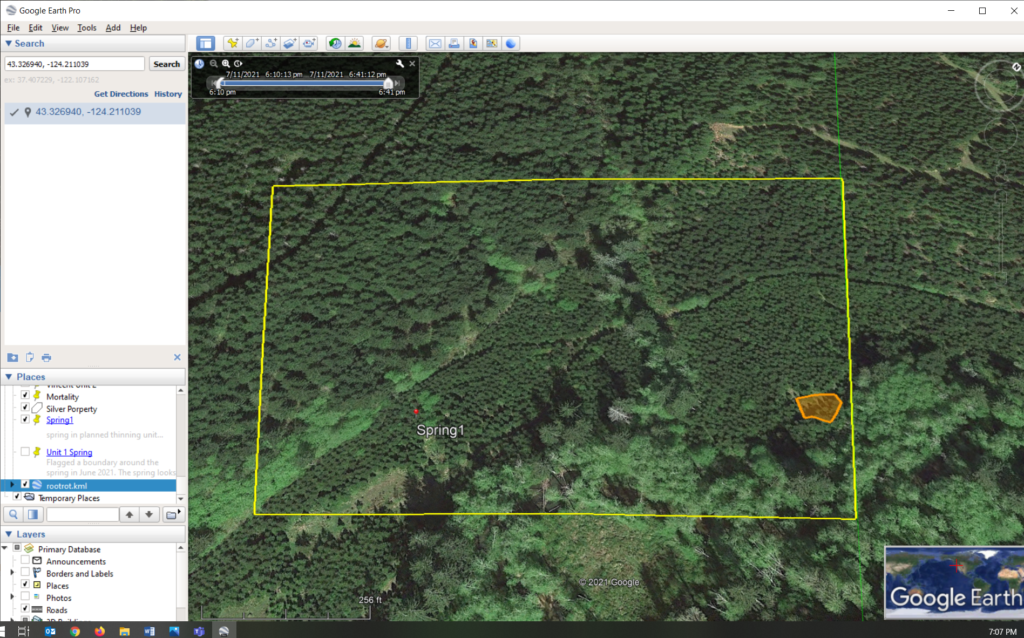Screen dimensions: 1024x638
Task: Click the left time slider handle
Action: coord(219,83)
